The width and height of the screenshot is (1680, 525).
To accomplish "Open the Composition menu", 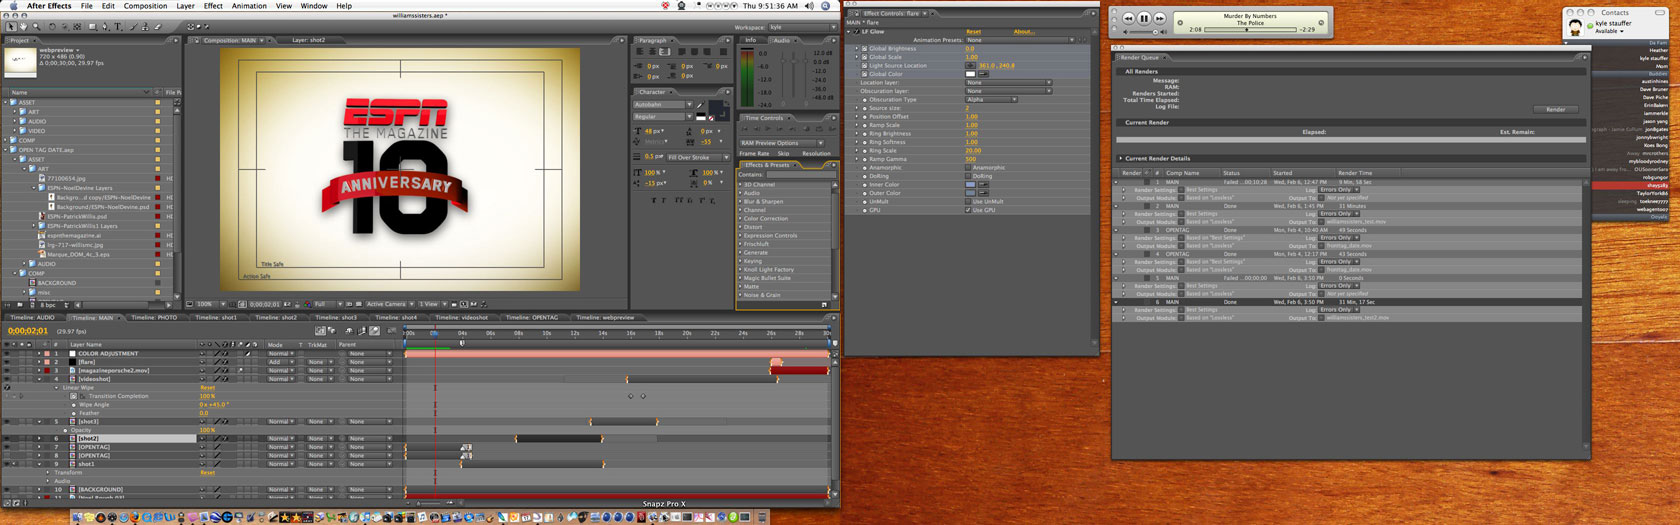I will coord(145,6).
